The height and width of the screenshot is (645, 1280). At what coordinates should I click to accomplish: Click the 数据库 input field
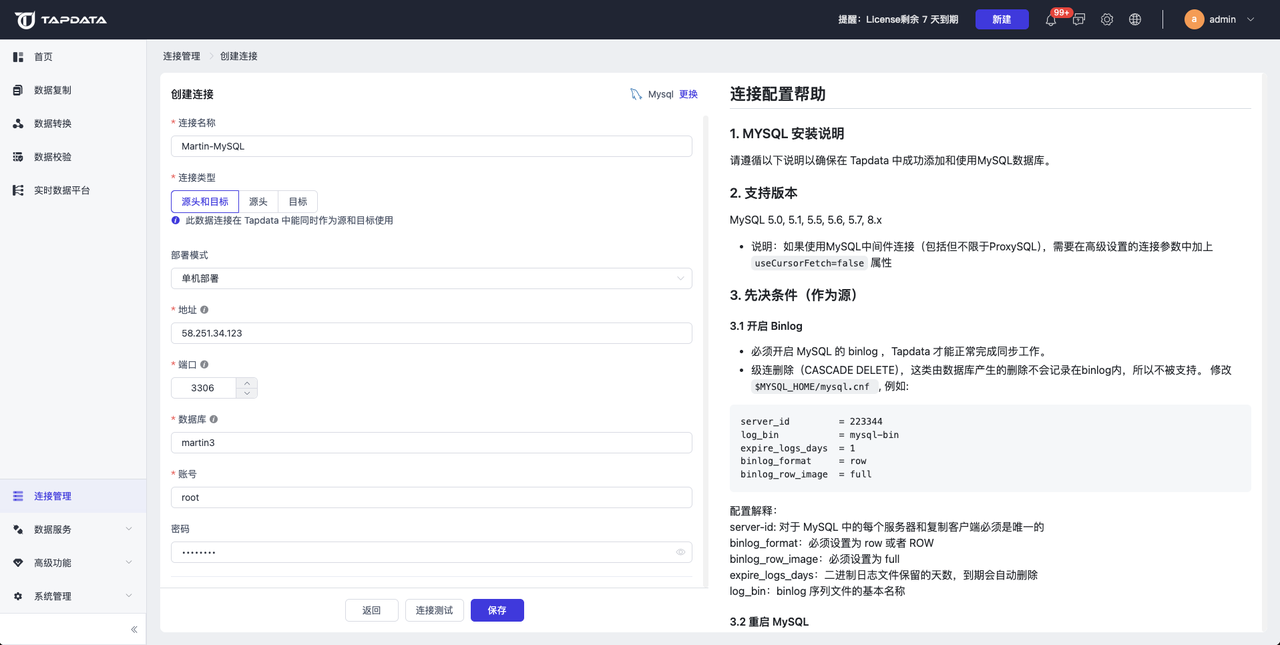(431, 442)
